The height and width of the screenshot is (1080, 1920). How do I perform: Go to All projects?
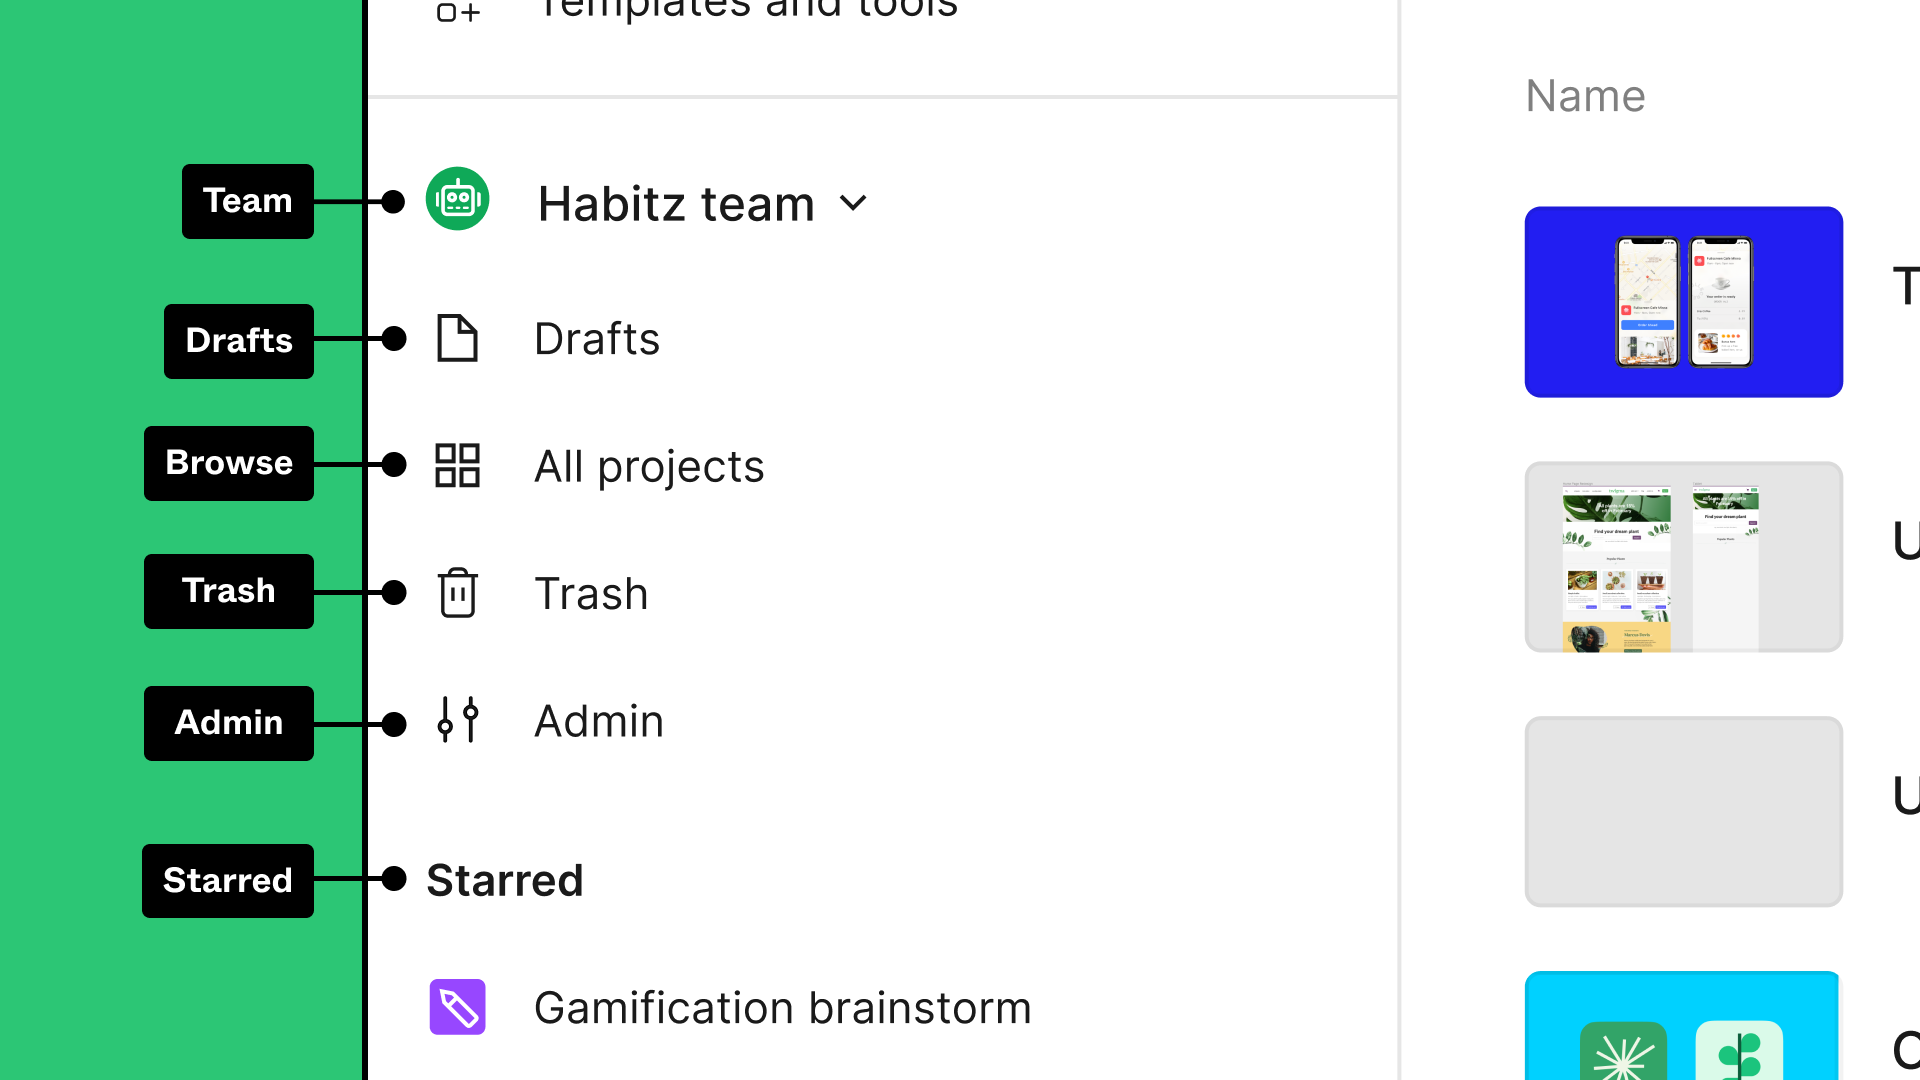coord(649,466)
